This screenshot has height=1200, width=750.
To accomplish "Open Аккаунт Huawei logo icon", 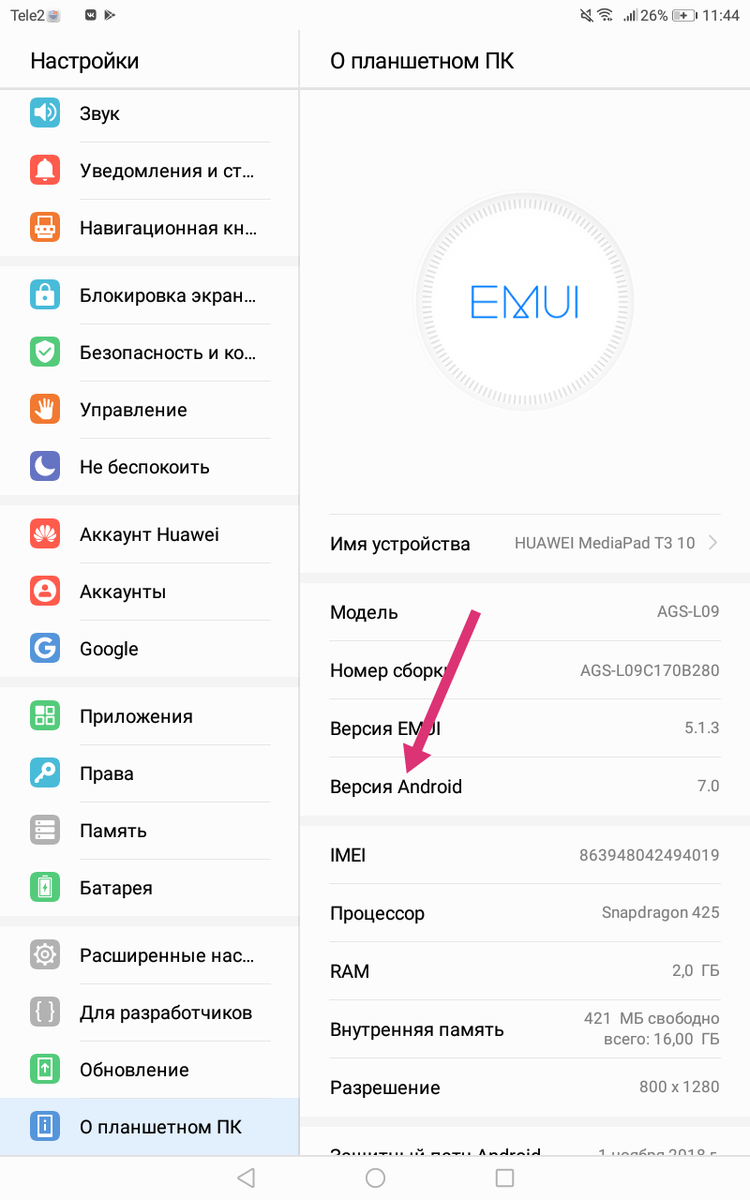I will coord(45,534).
